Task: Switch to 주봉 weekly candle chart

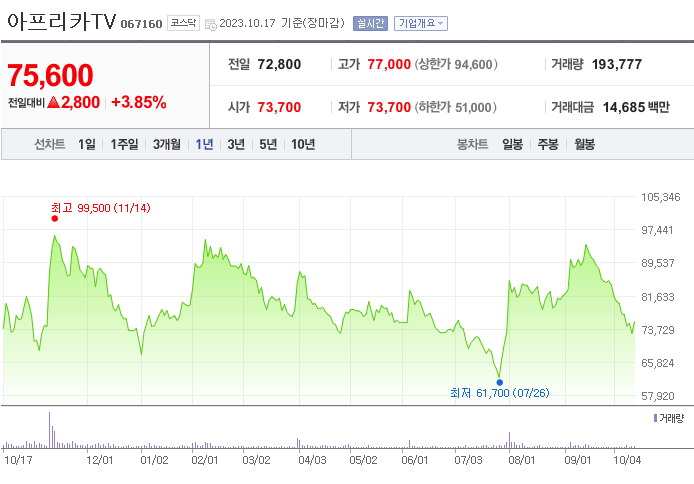Action: coord(548,144)
